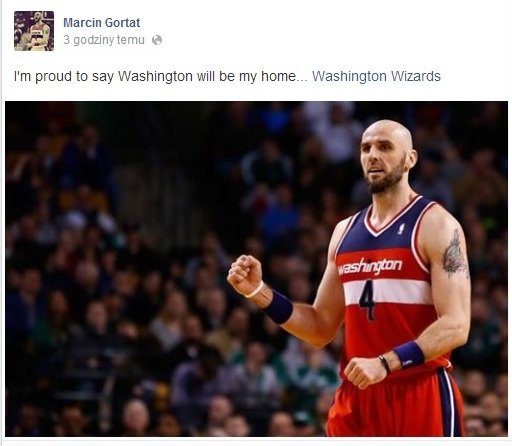Image resolution: width=512 pixels, height=446 pixels.
Task: Click the white band near the raised fist
Action: (255, 290)
